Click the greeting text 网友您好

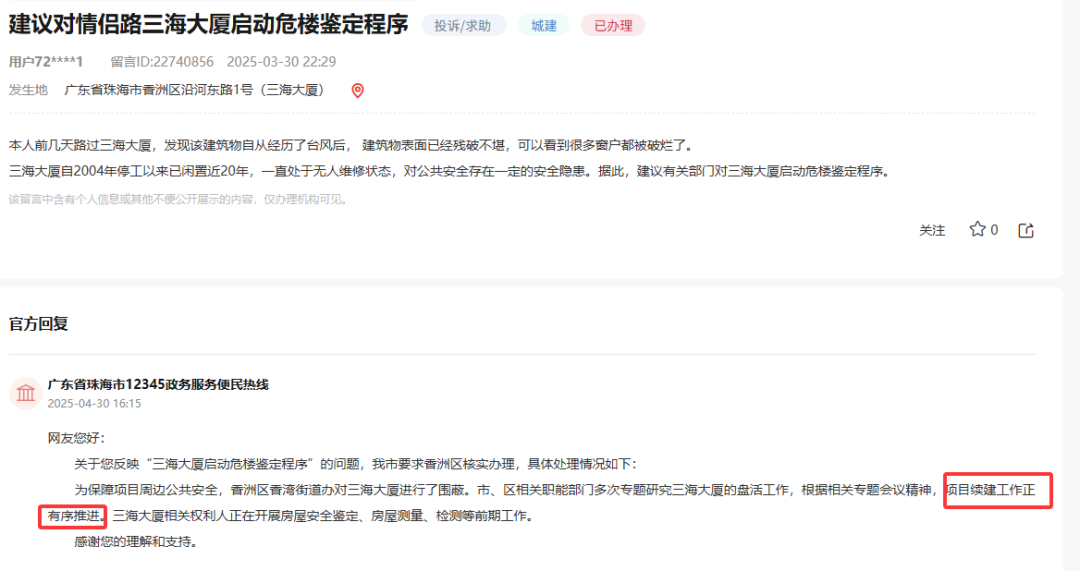coord(76,438)
